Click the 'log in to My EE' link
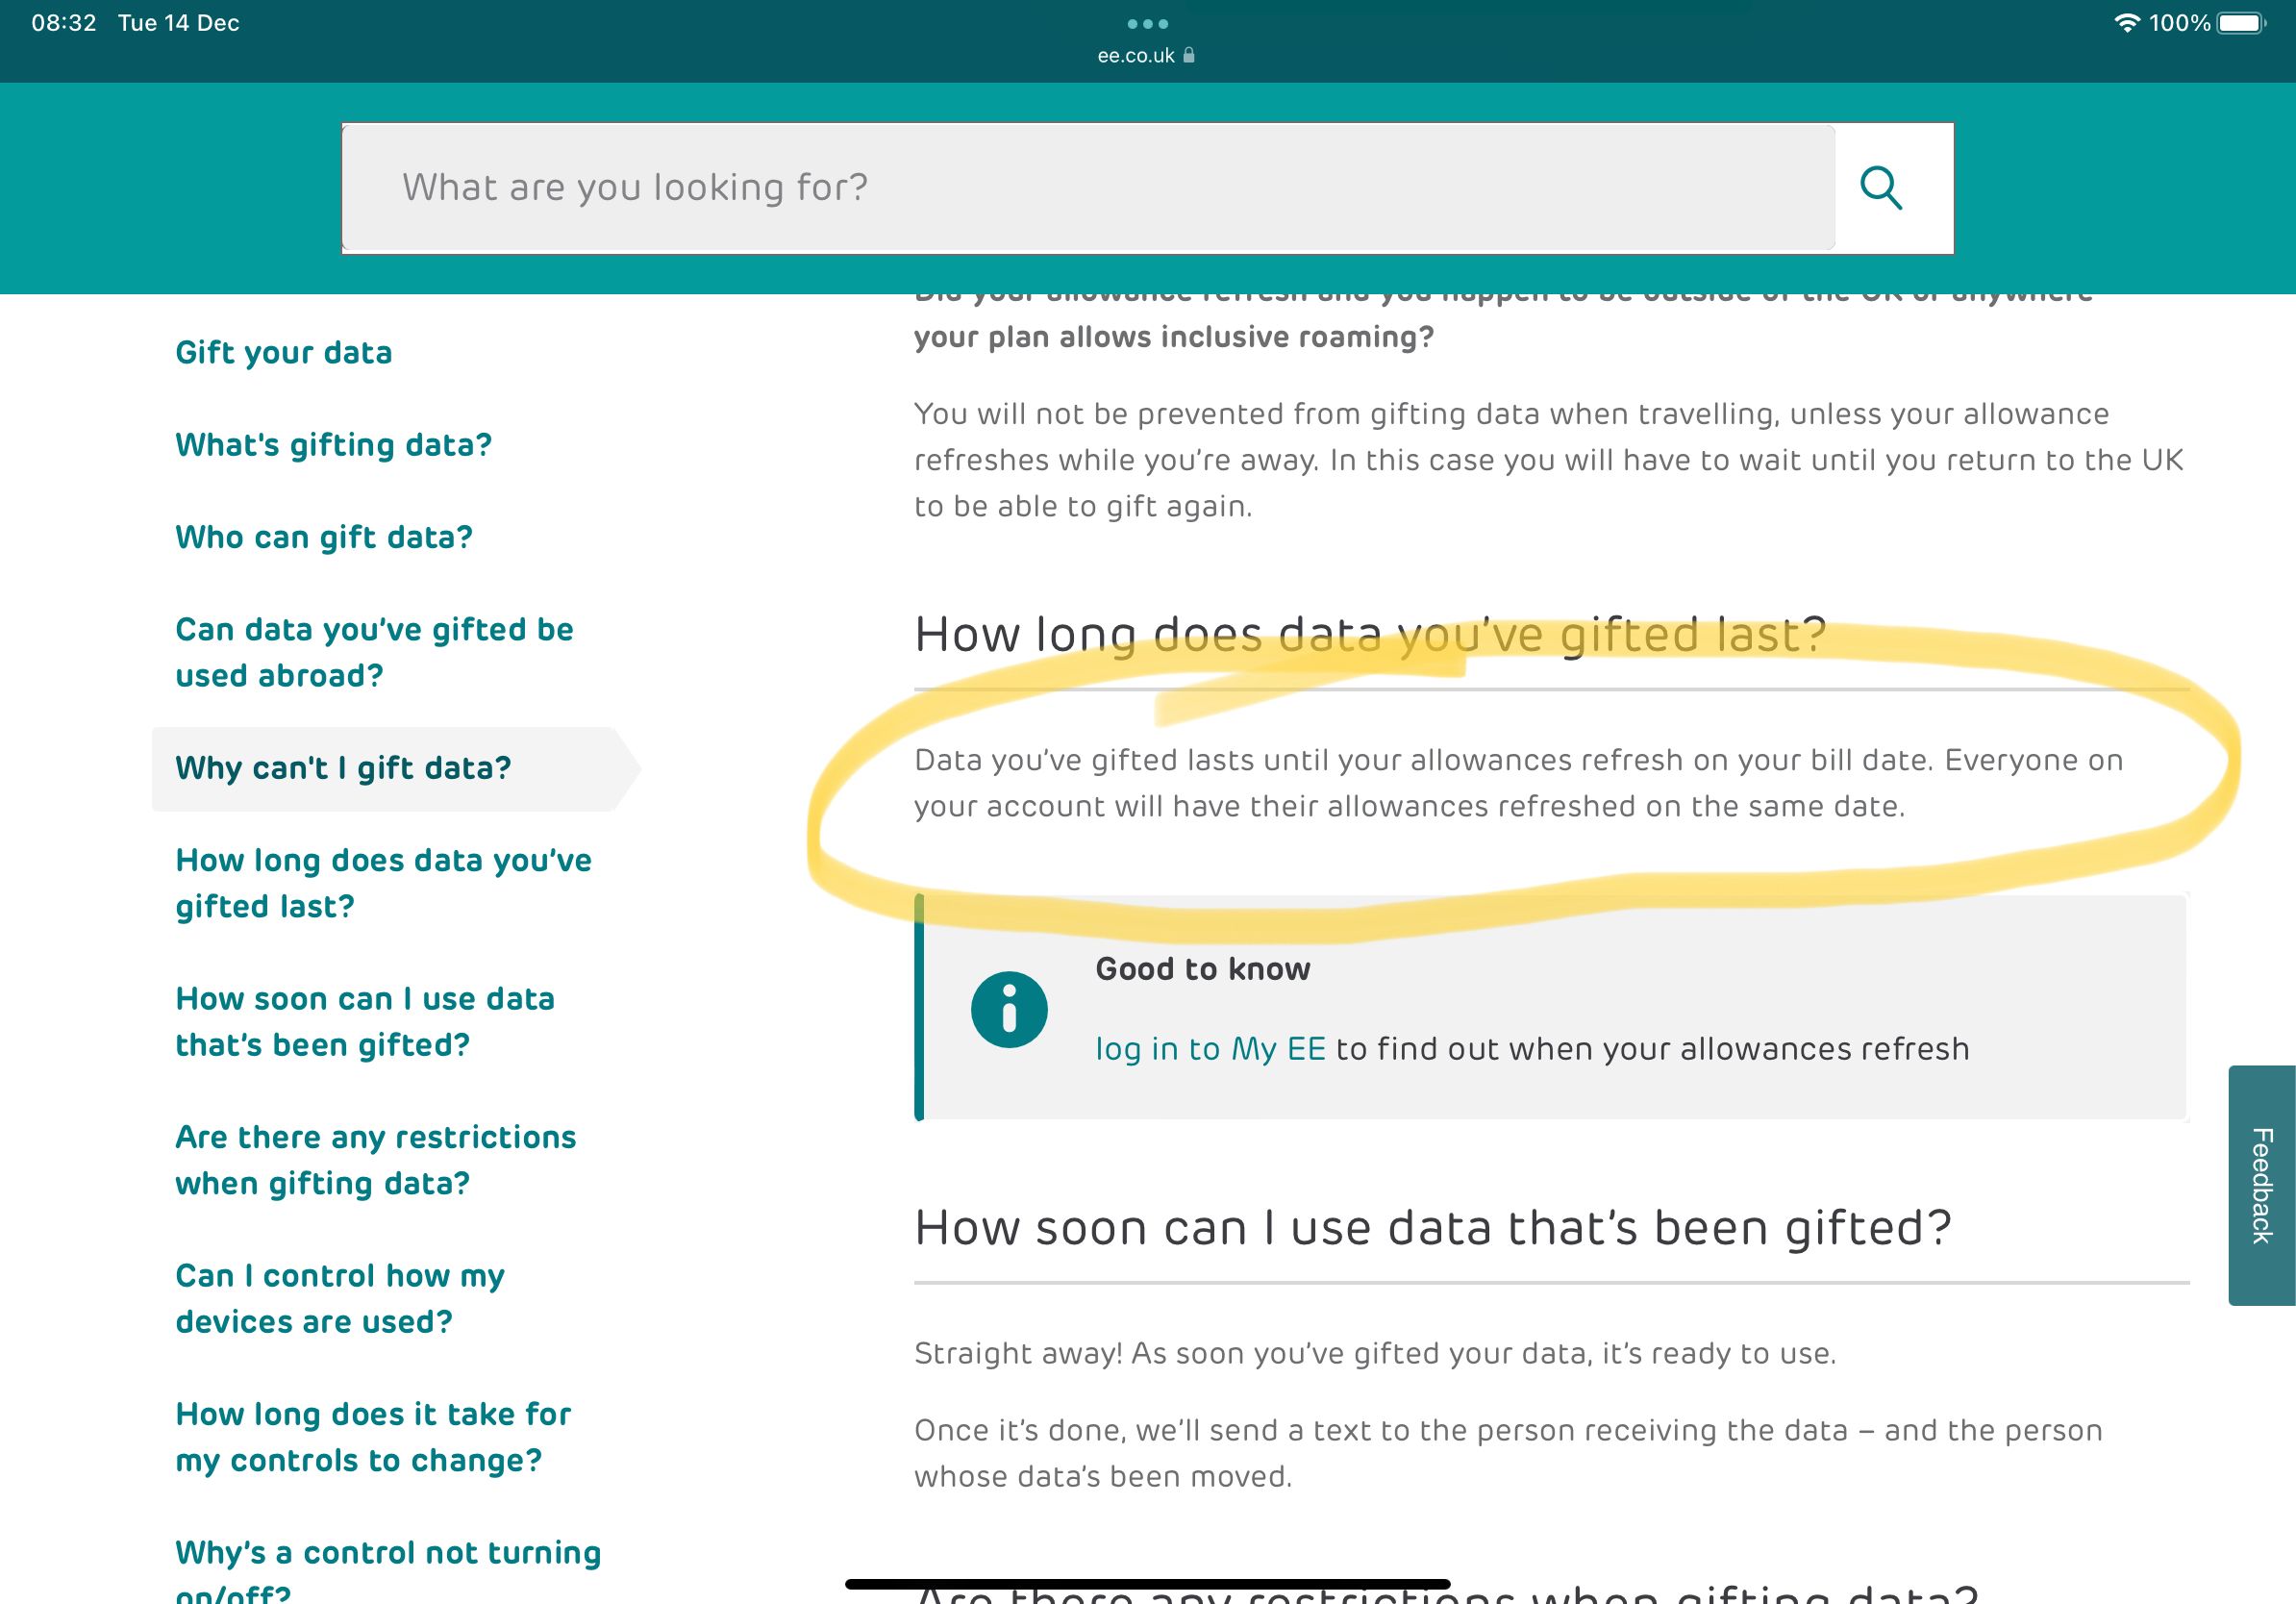Viewport: 2296px width, 1604px height. pyautogui.click(x=1210, y=1049)
